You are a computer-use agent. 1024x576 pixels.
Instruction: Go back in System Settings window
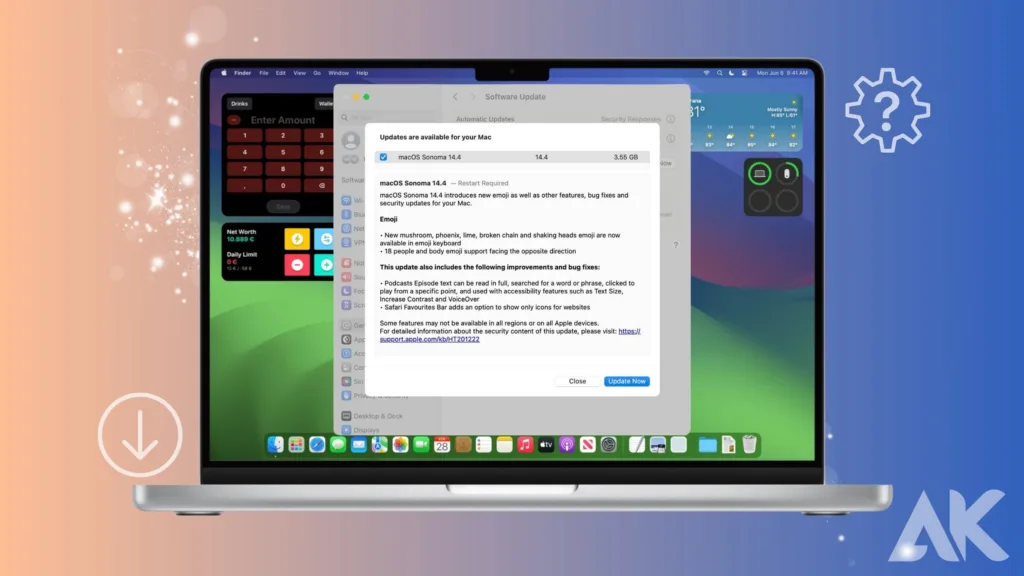pos(455,97)
